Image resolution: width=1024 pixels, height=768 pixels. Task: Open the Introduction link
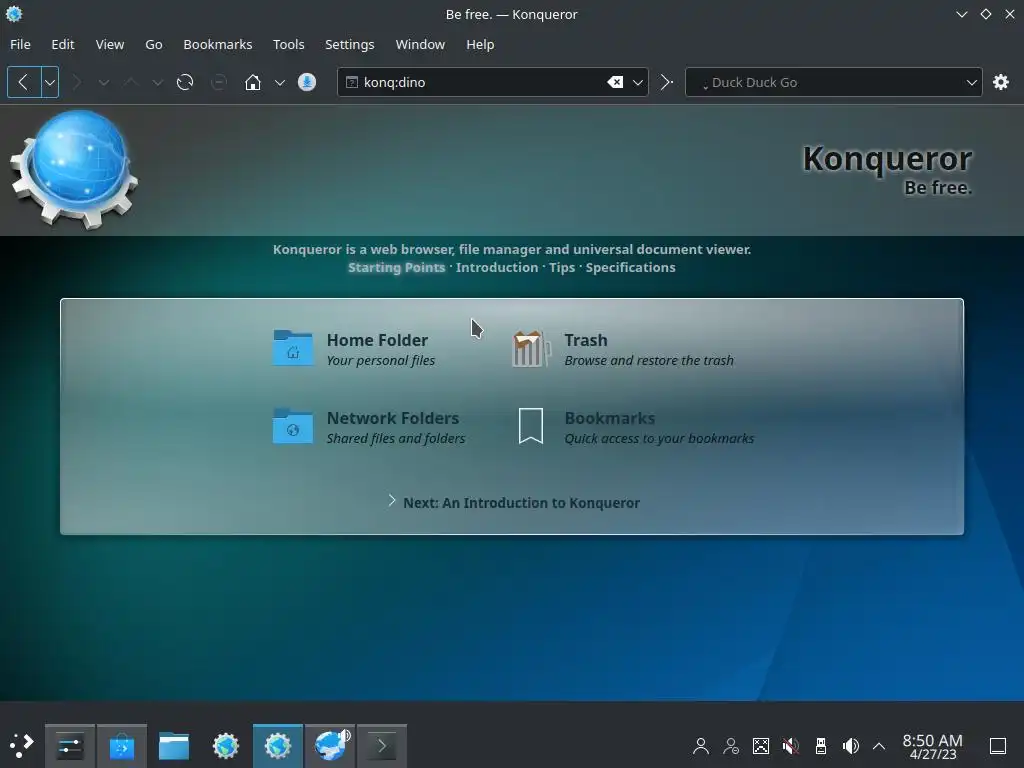[497, 267]
